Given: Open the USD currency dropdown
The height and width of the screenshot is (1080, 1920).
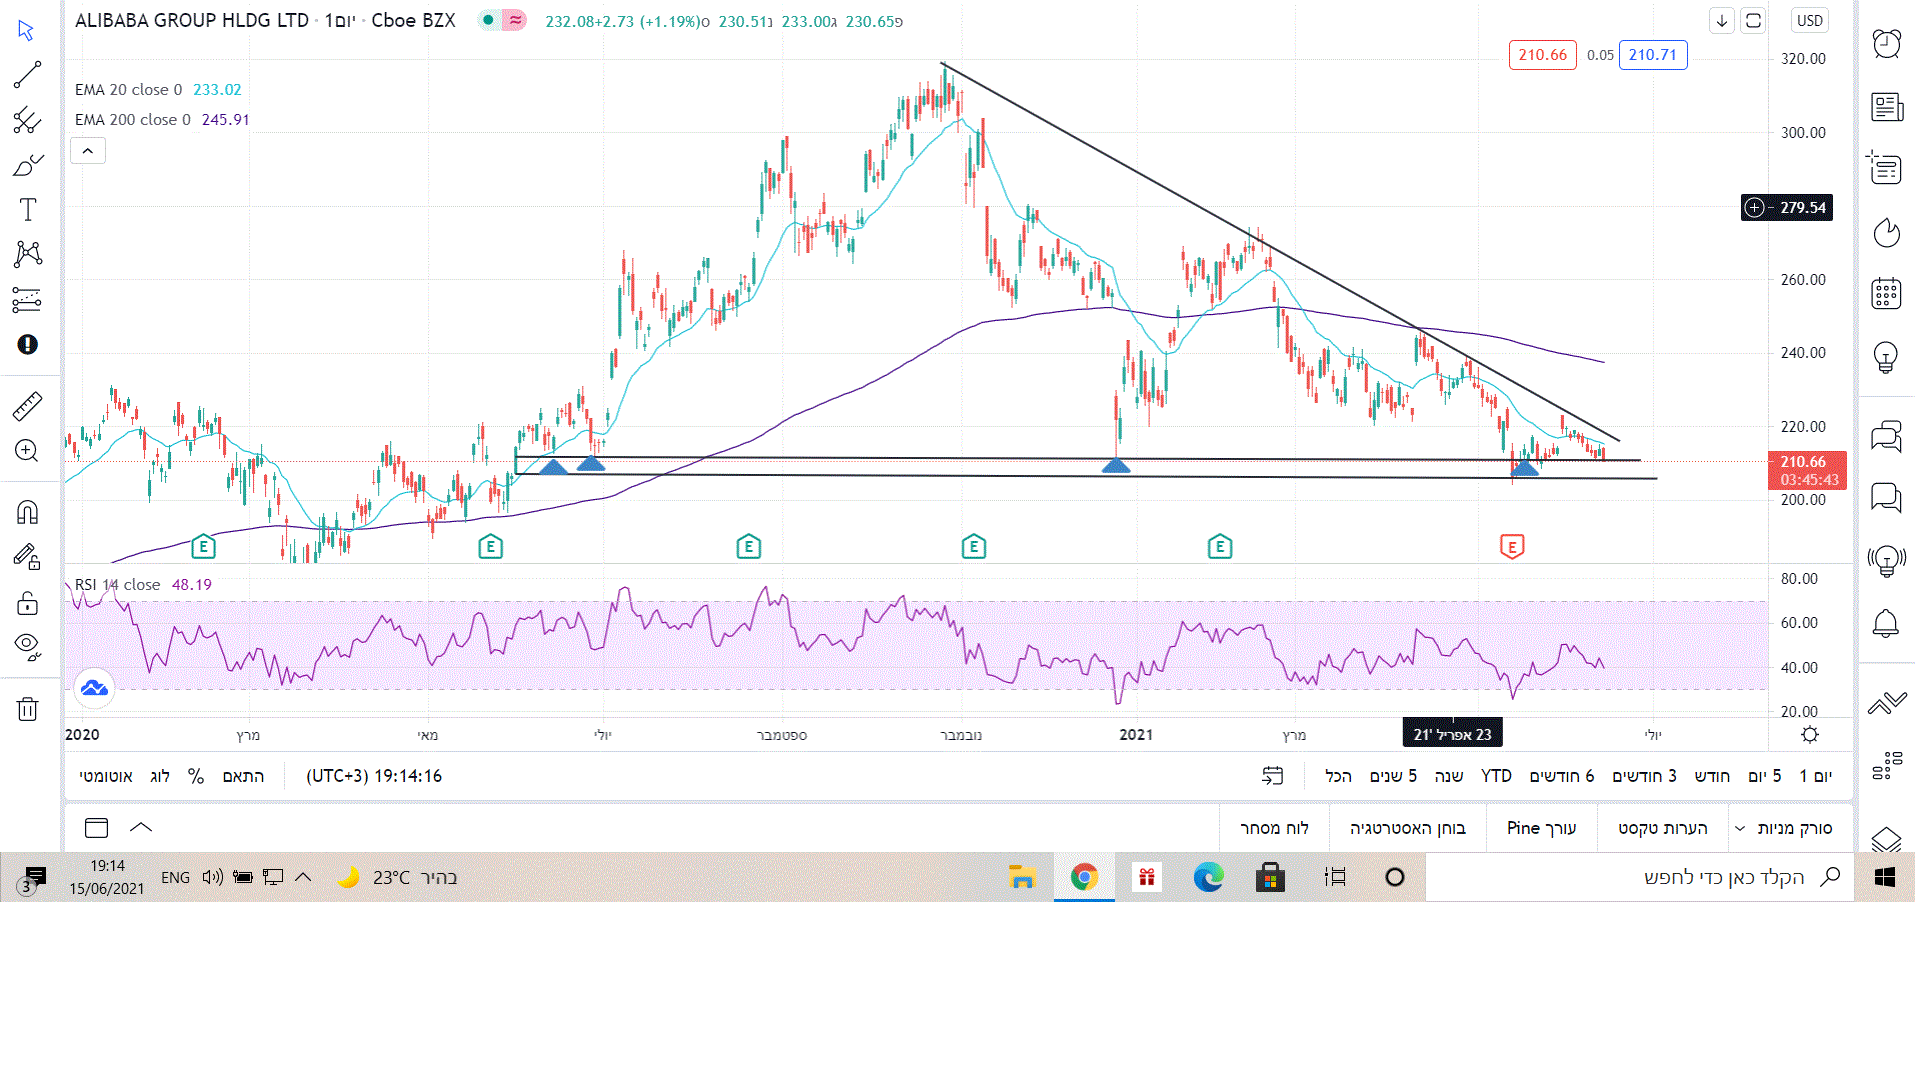Looking at the screenshot, I should coord(1810,21).
